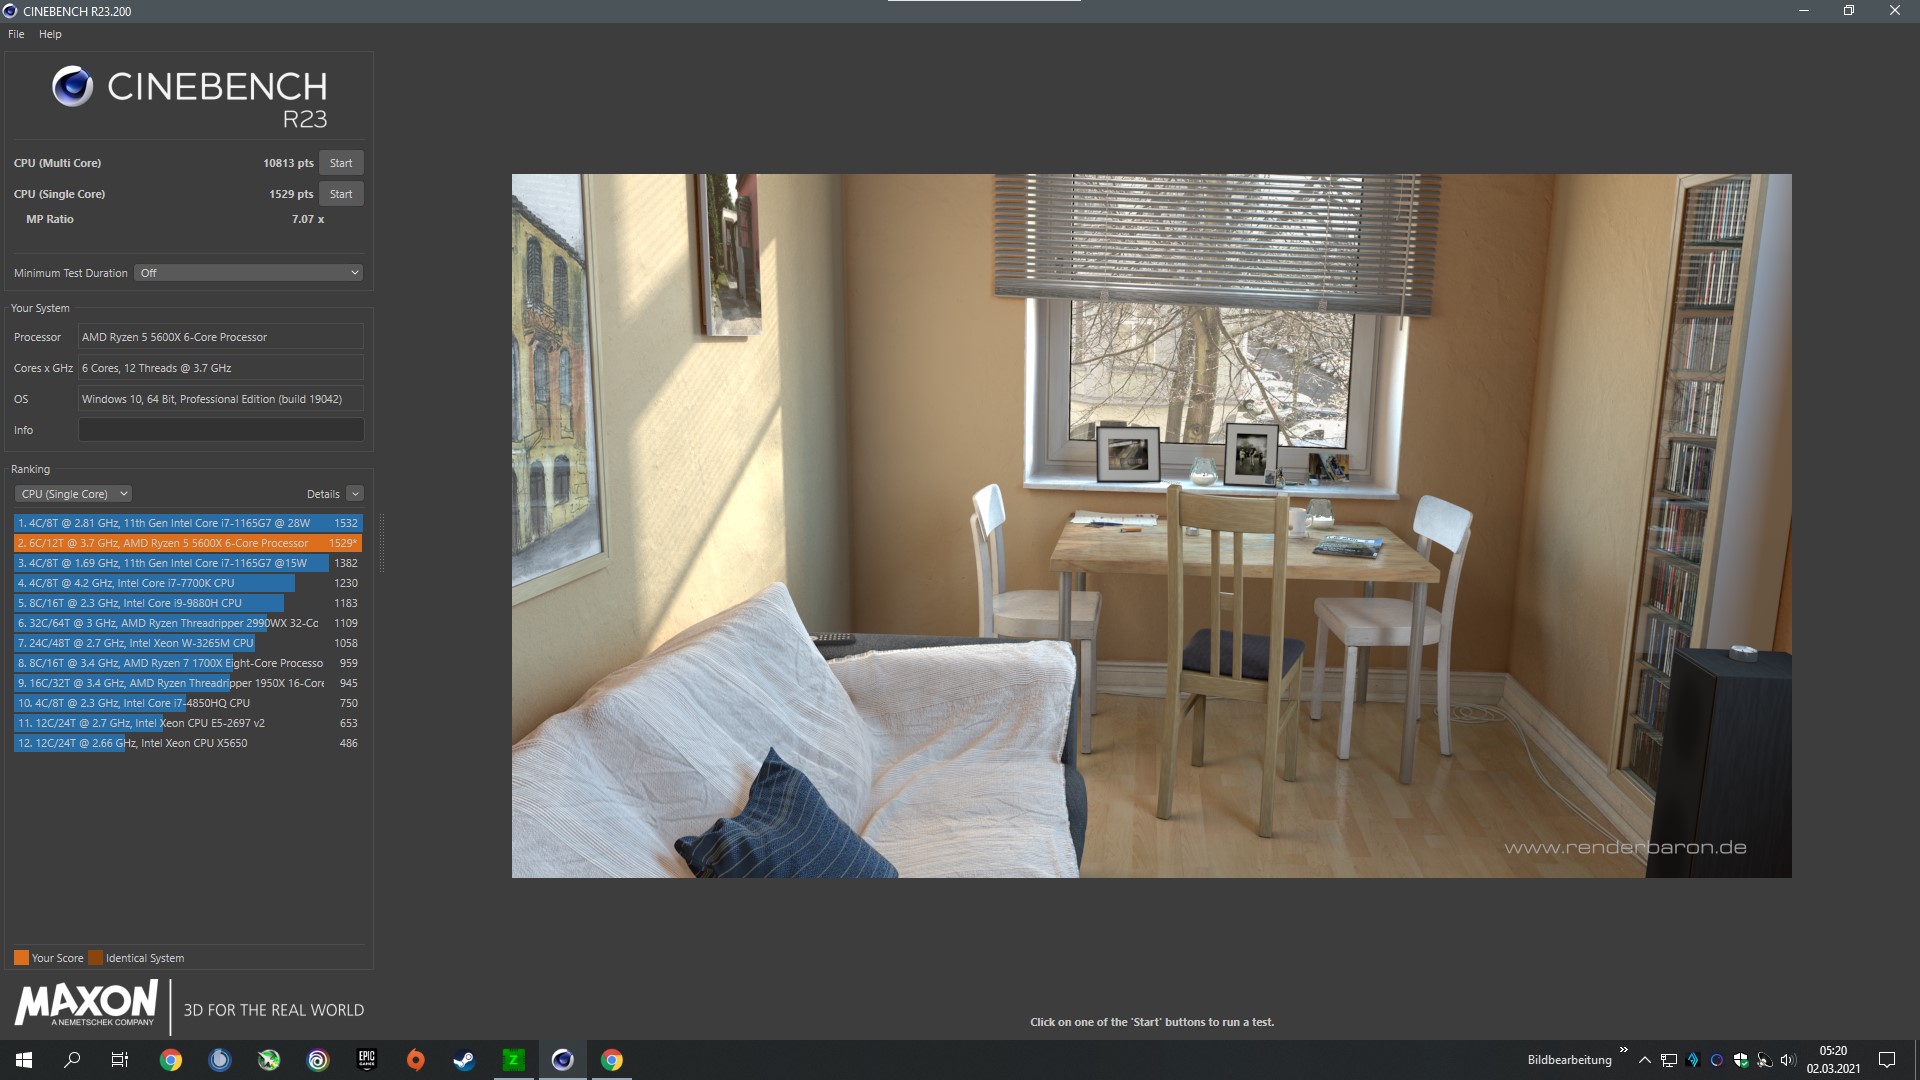Open Windows Task View
This screenshot has height=1080, width=1920.
[x=120, y=1060]
